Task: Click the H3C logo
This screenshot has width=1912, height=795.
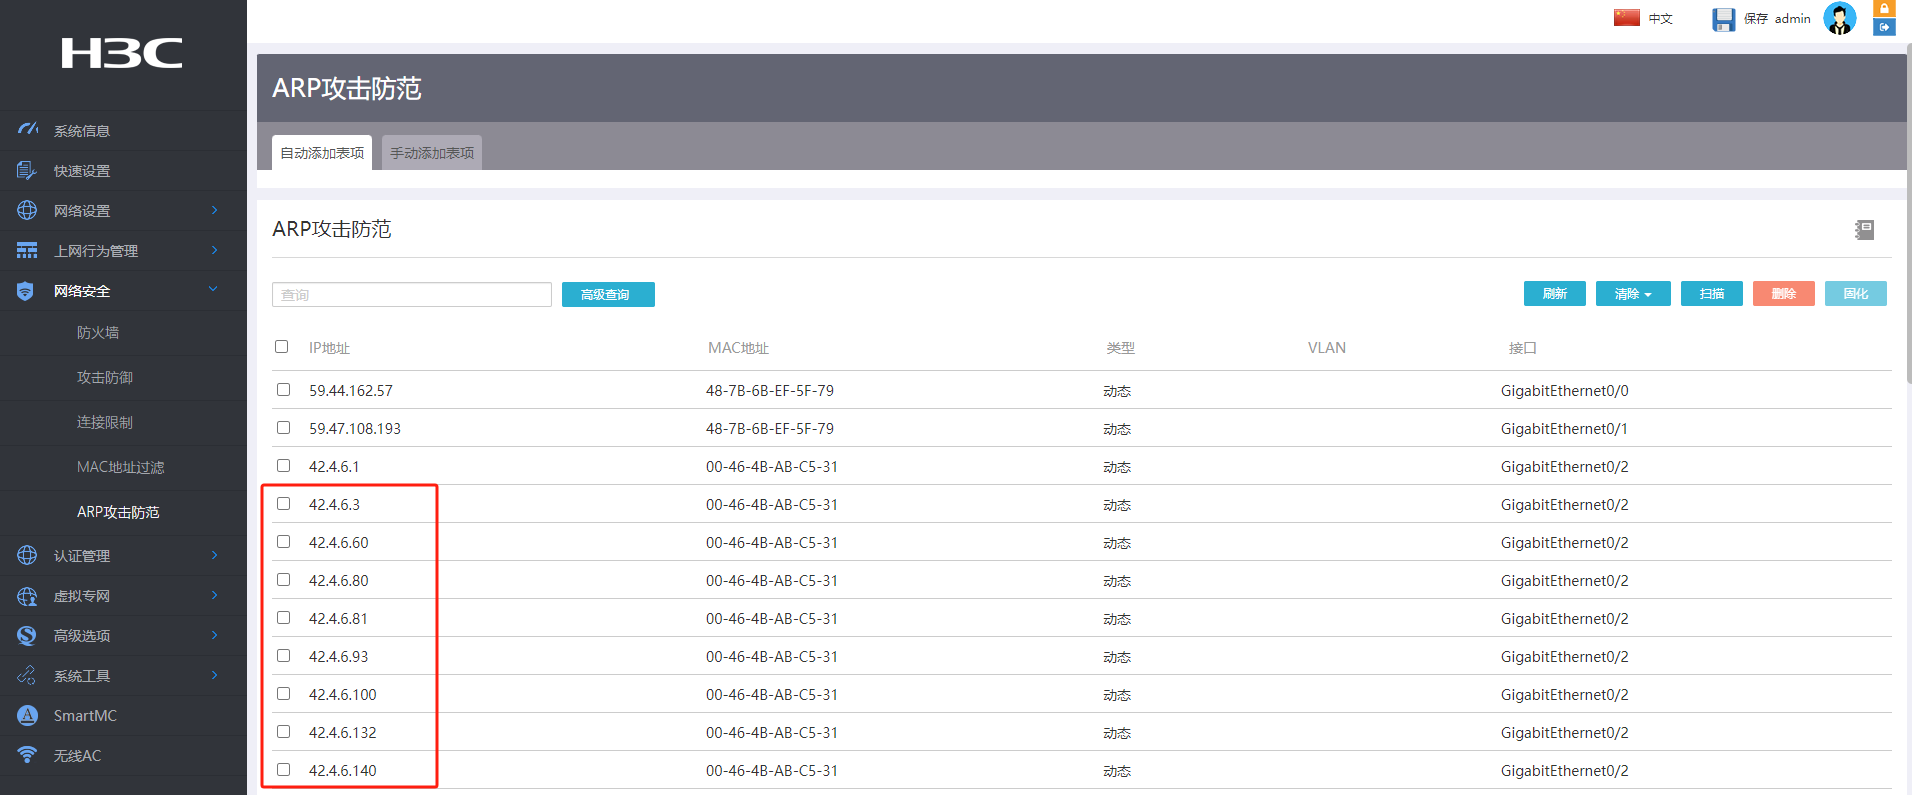Action: pos(122,53)
